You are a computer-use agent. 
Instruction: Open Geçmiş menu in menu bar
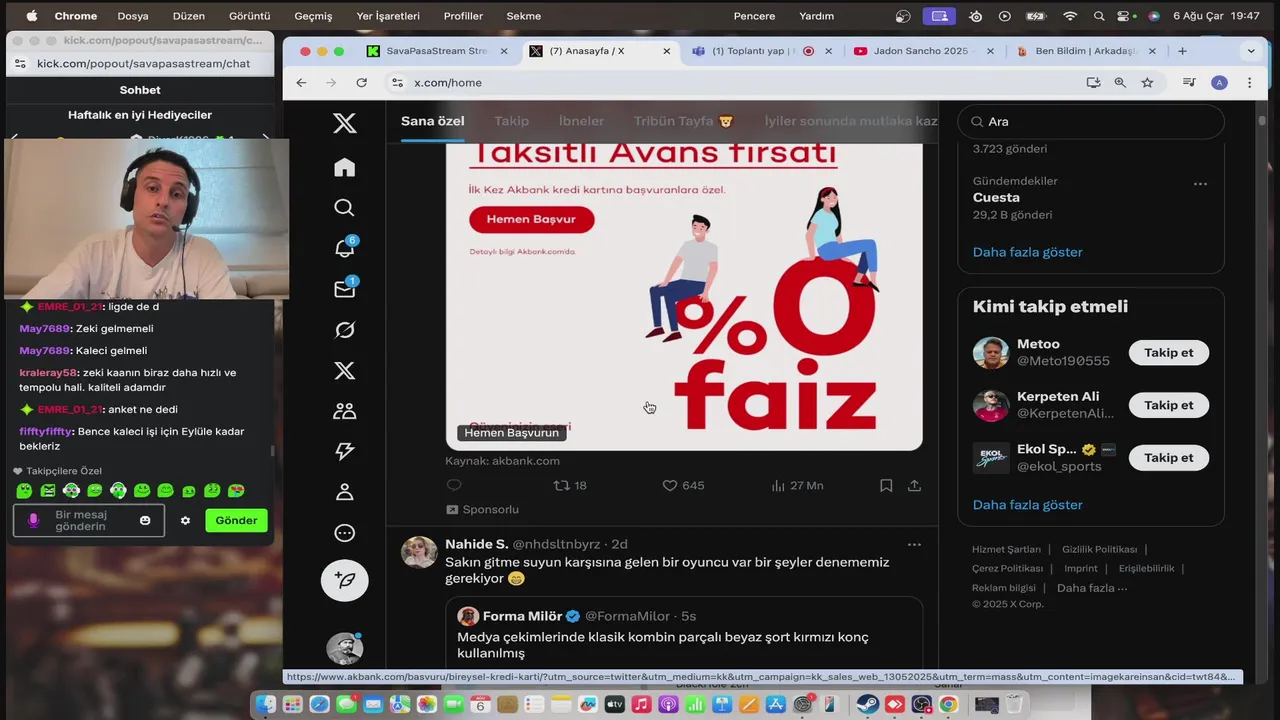pos(313,16)
